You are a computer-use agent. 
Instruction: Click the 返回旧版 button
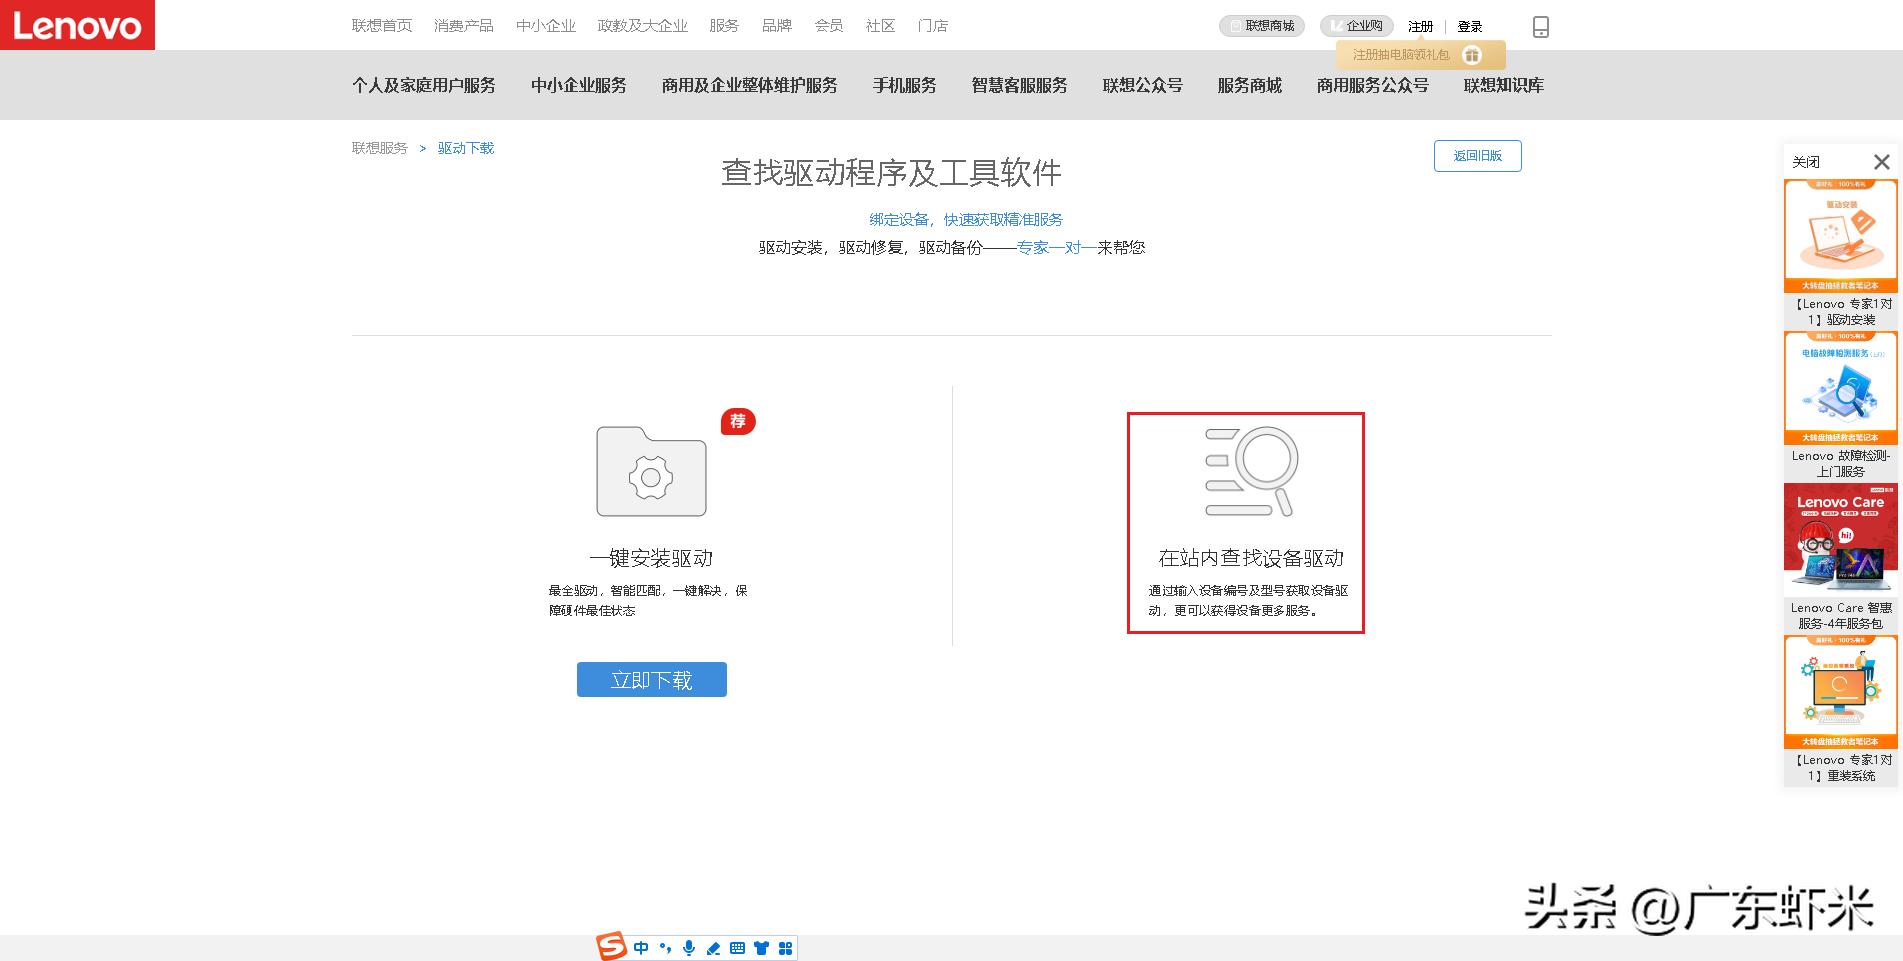click(x=1477, y=156)
